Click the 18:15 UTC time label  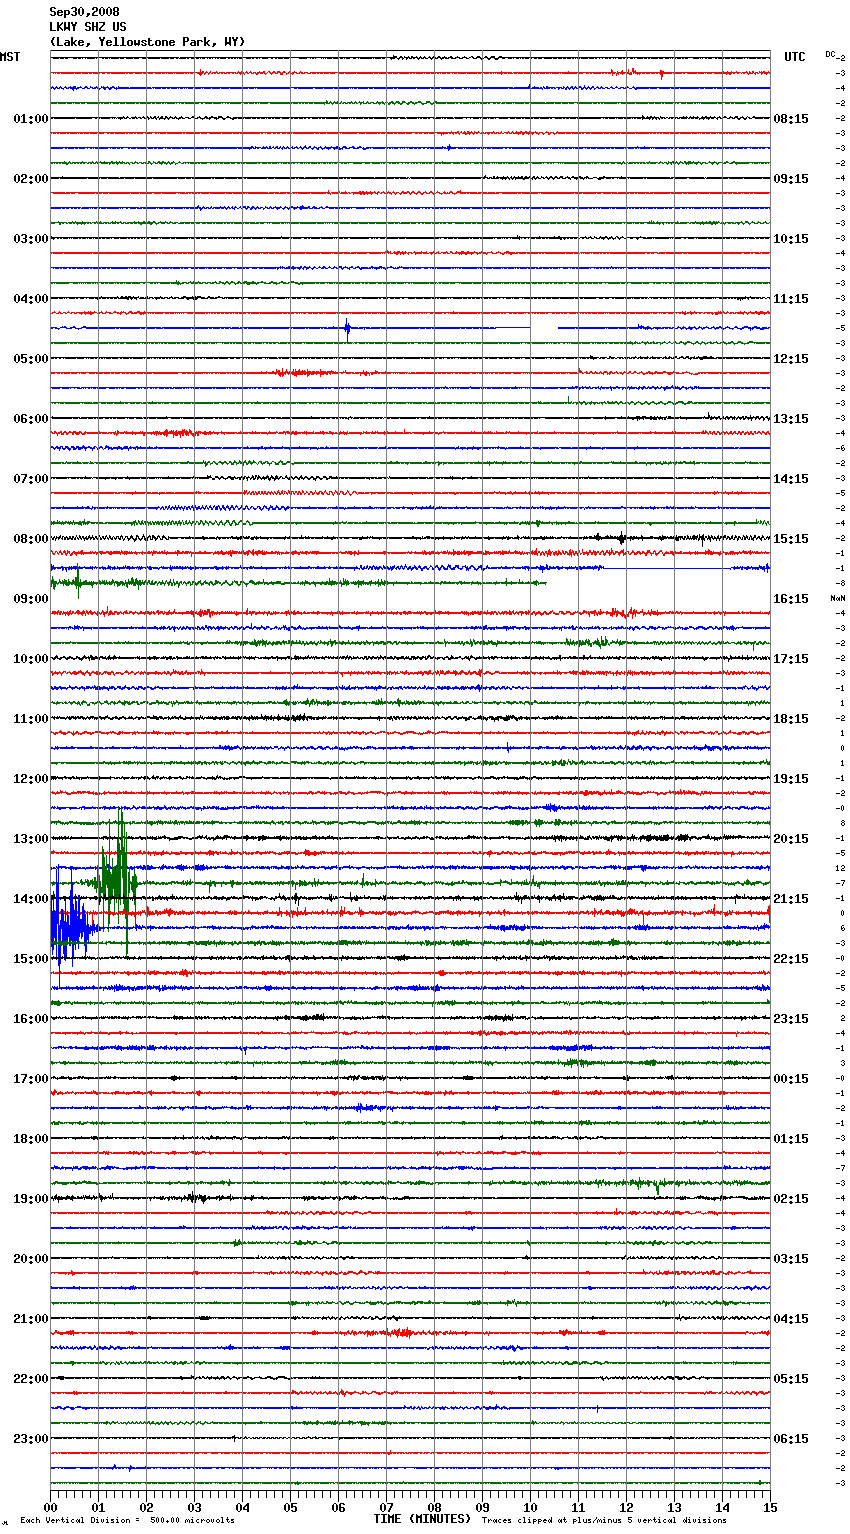[x=791, y=719]
